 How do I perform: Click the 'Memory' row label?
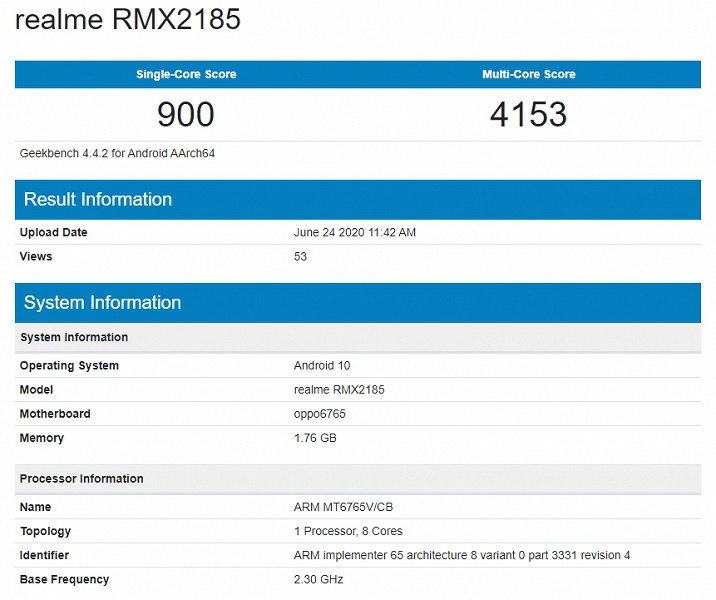point(42,438)
